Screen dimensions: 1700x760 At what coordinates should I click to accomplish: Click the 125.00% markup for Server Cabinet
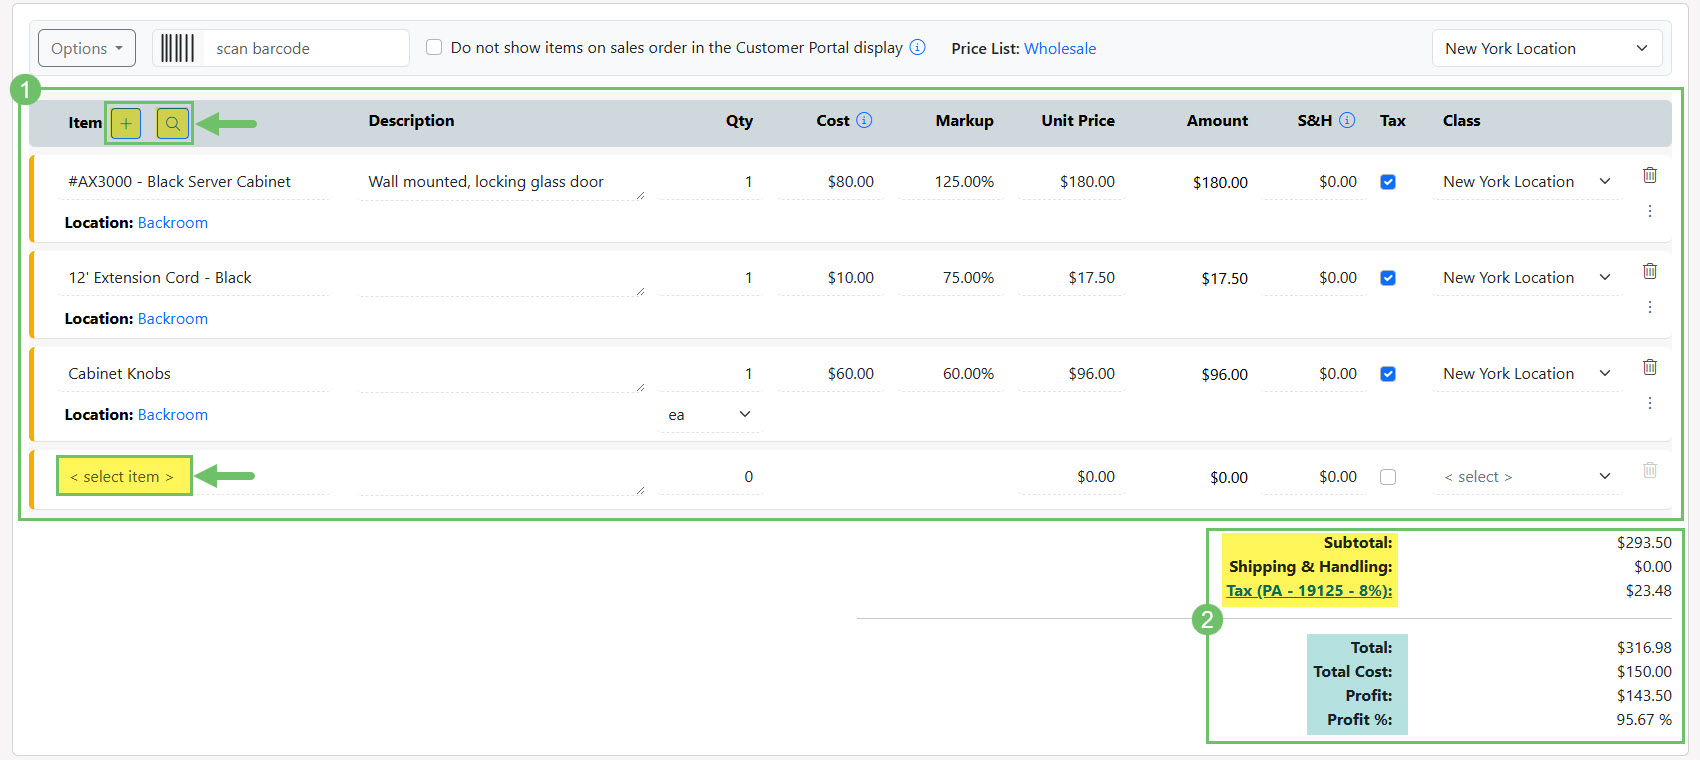point(950,182)
